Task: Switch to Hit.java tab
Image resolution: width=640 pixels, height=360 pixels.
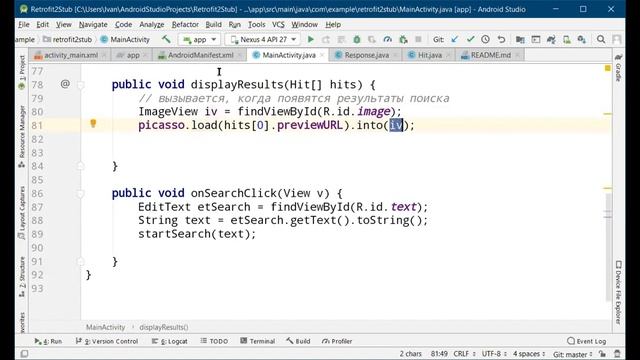Action: [x=429, y=55]
